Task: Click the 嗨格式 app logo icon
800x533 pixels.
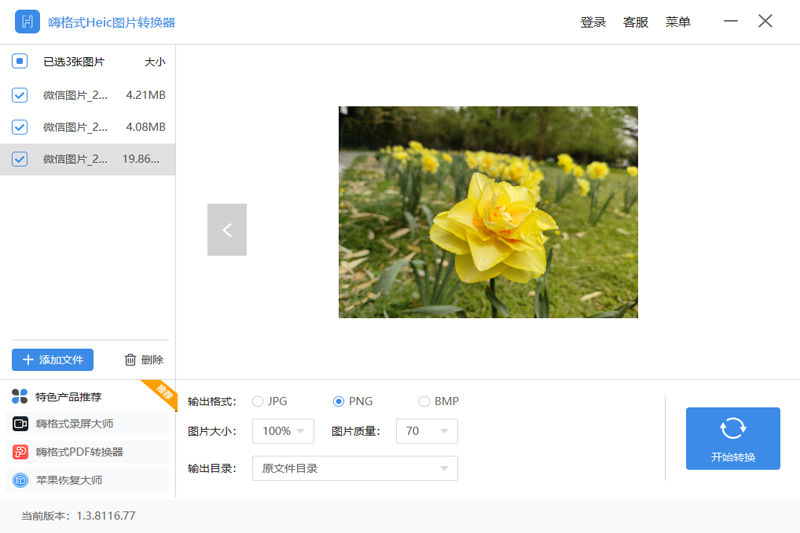Action: pyautogui.click(x=28, y=22)
